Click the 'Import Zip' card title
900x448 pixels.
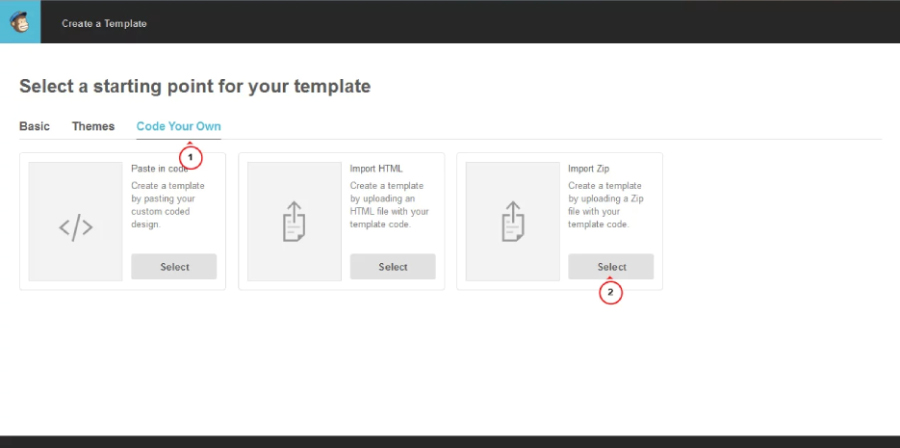tap(589, 169)
